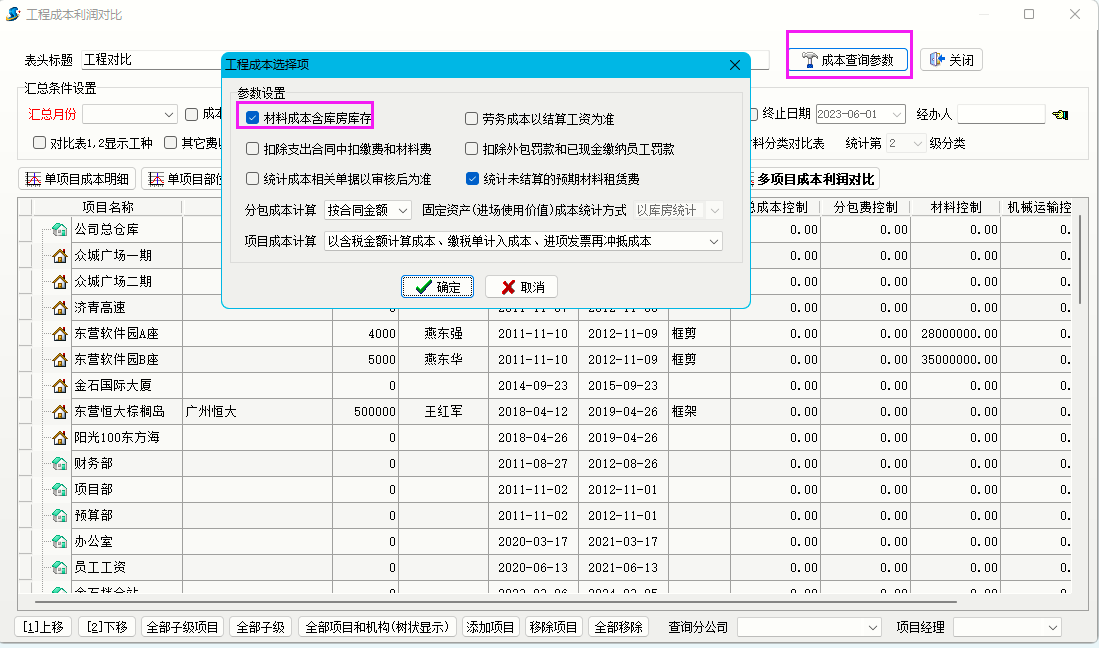1099x648 pixels.
Task: Pick the 阳光100东方海 house icon
Action: pos(60,438)
